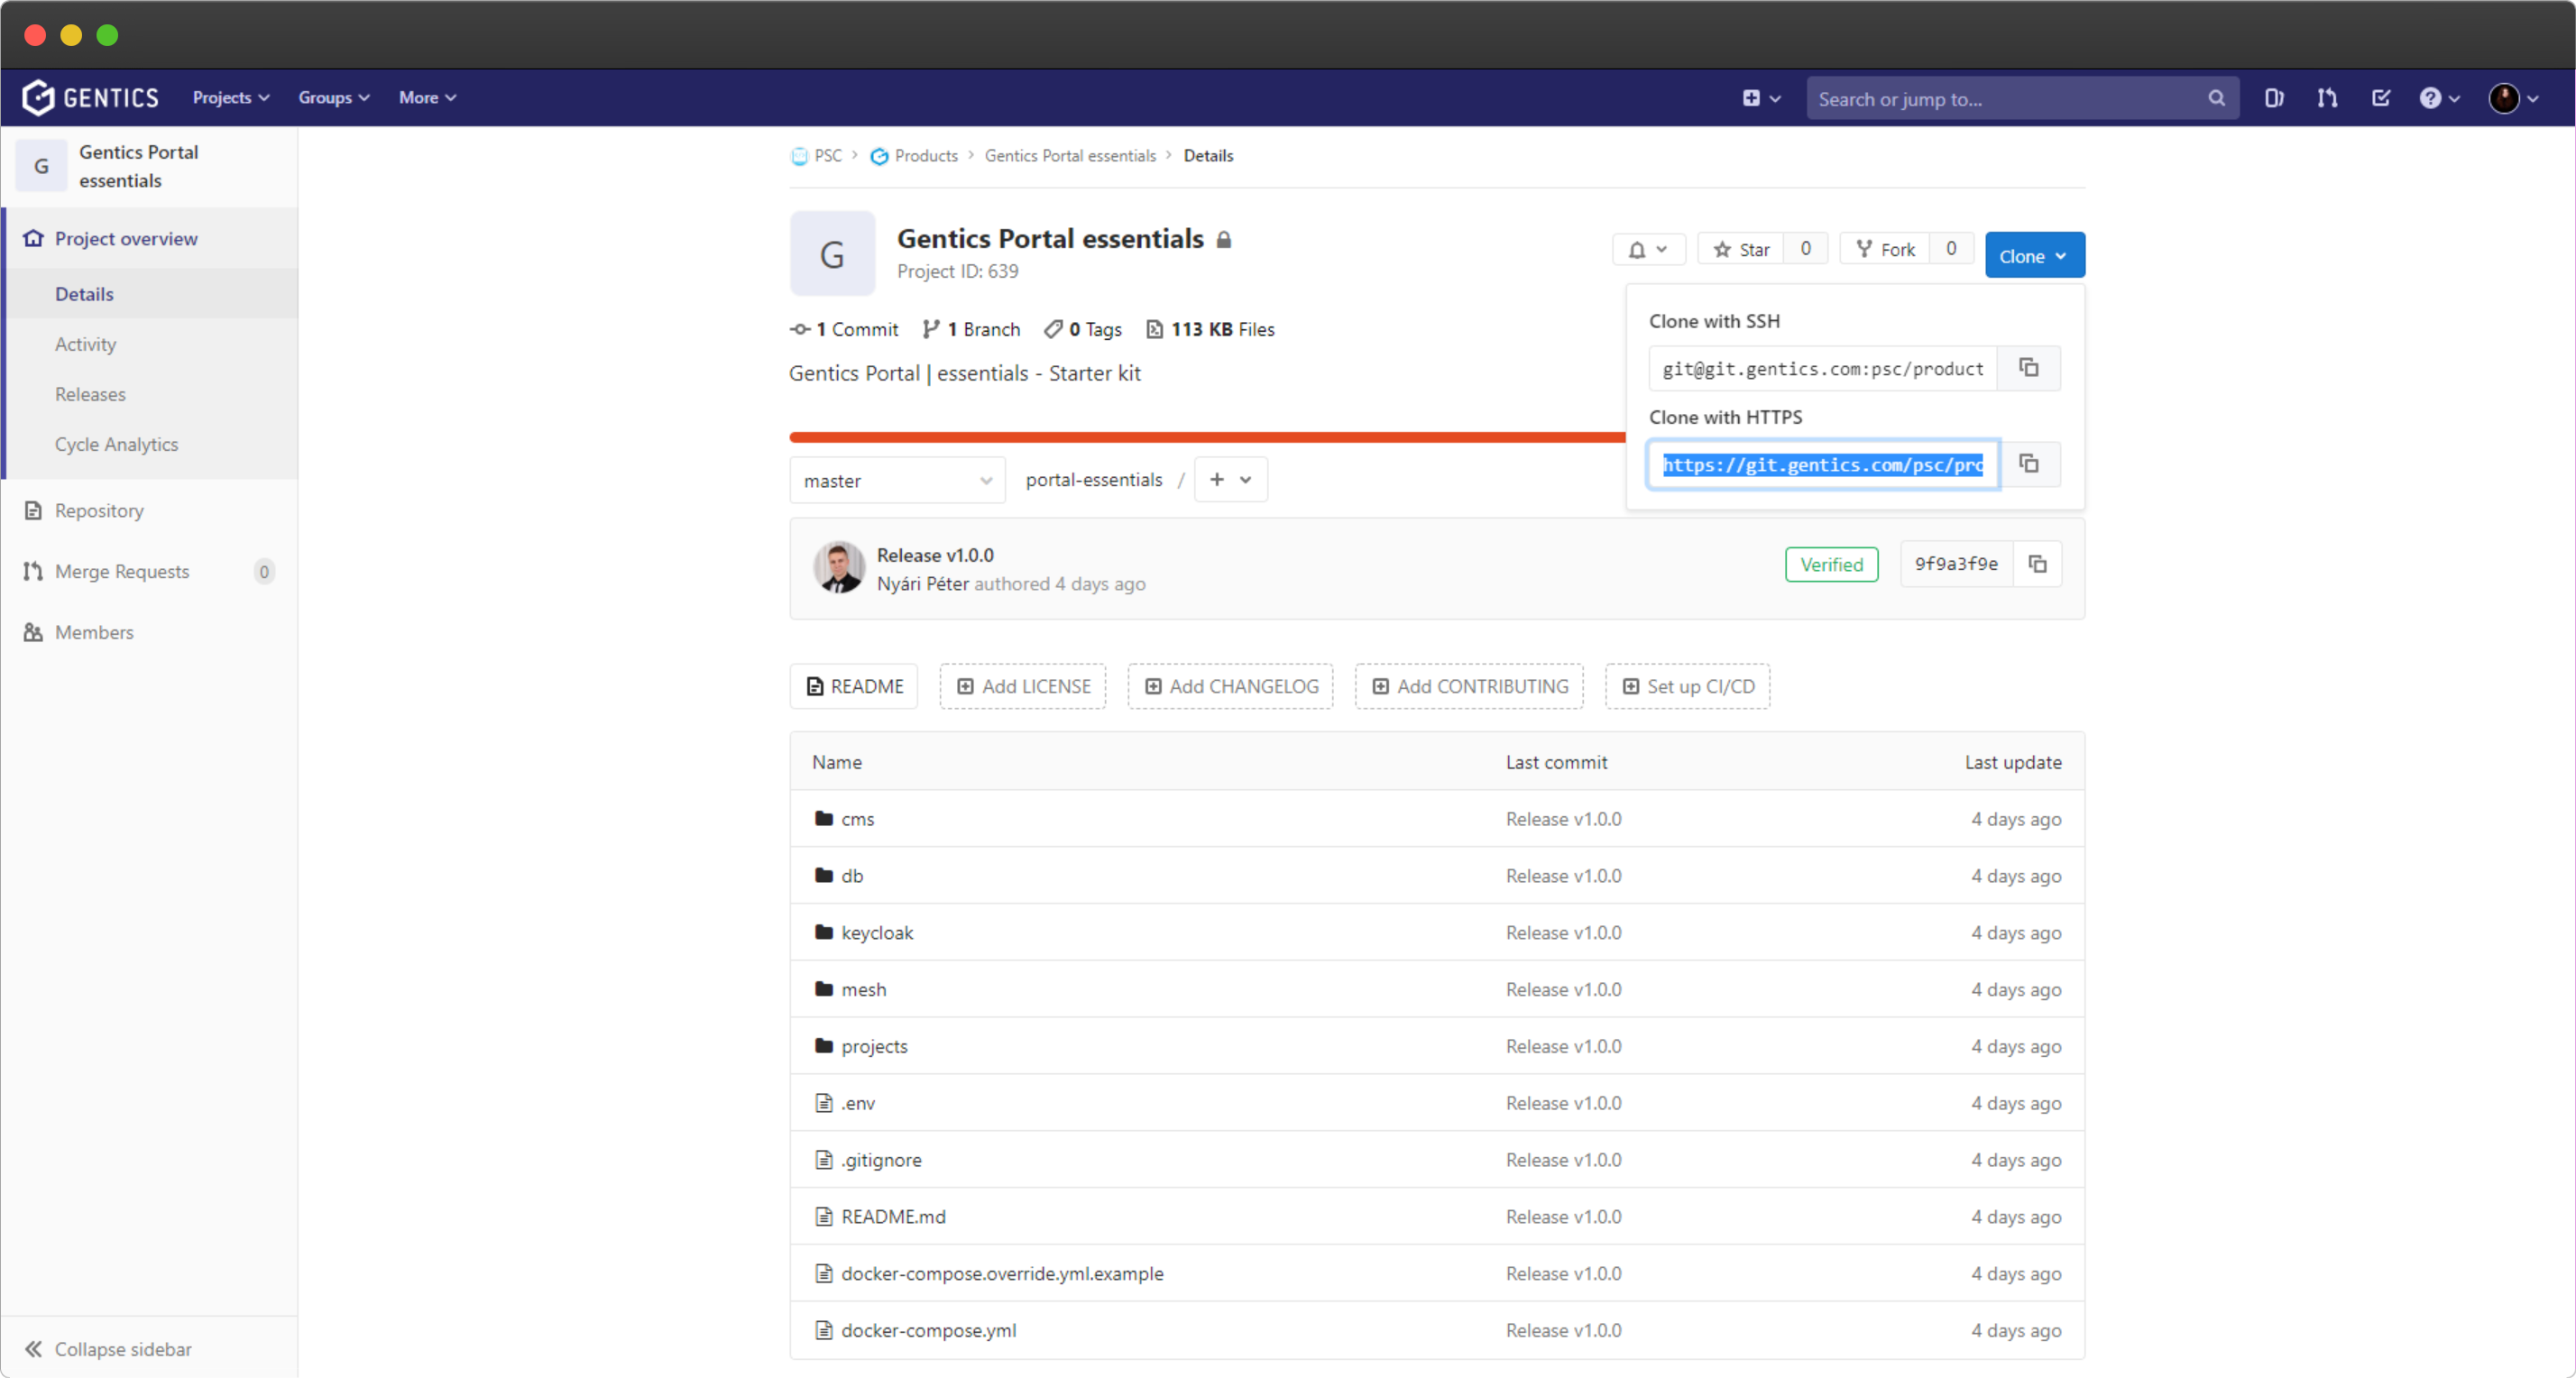Open merge requests icon in navbar
Image resolution: width=2576 pixels, height=1378 pixels.
pyautogui.click(x=2327, y=98)
